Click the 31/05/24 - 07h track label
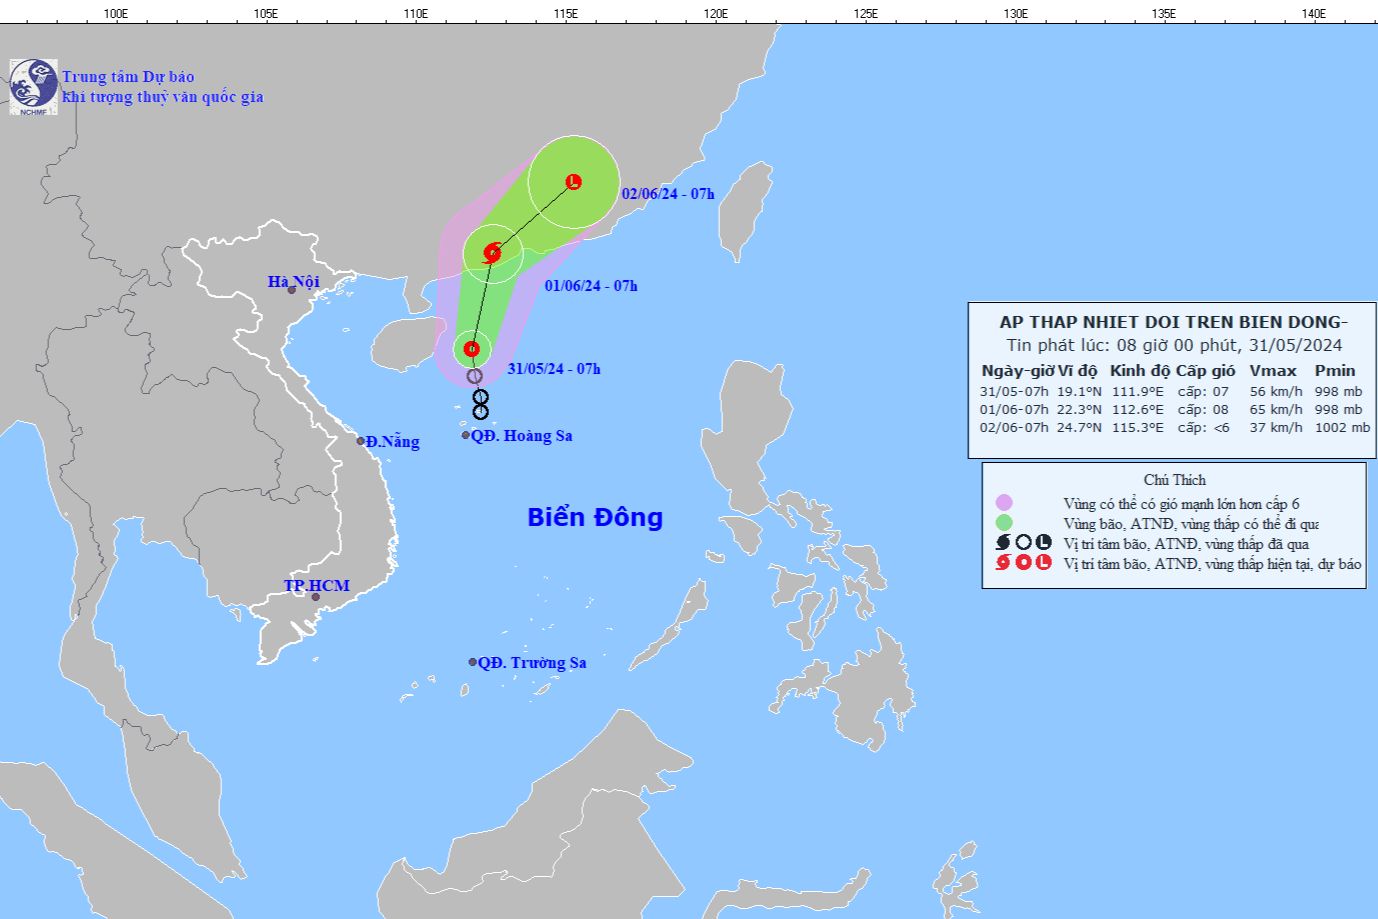The image size is (1378, 919). (554, 369)
